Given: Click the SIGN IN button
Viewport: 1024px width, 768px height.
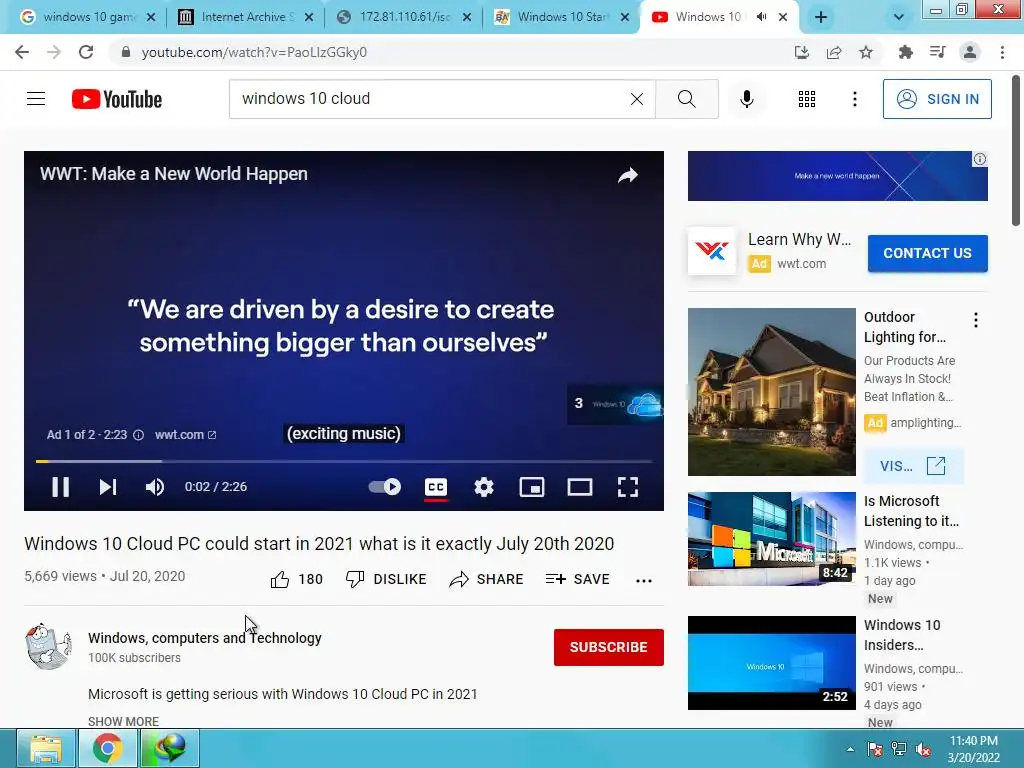Looking at the screenshot, I should (x=936, y=99).
